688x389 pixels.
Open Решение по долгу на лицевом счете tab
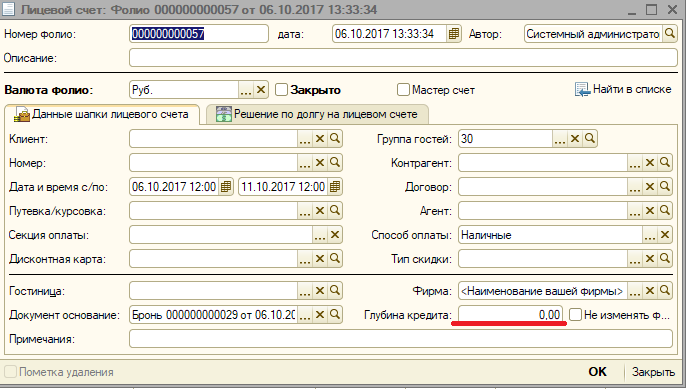[x=317, y=114]
